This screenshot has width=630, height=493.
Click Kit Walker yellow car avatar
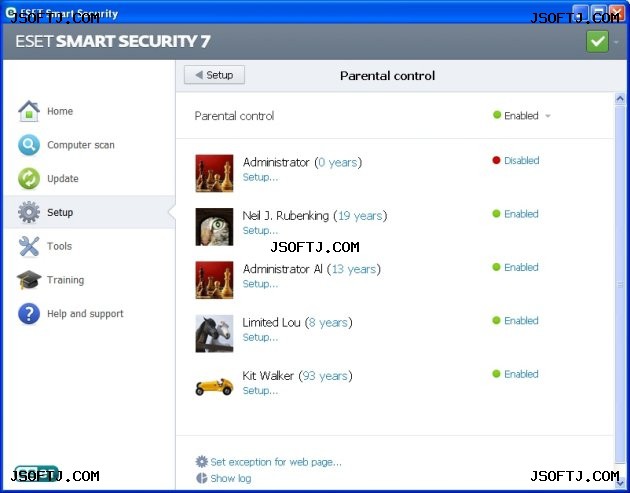point(214,387)
